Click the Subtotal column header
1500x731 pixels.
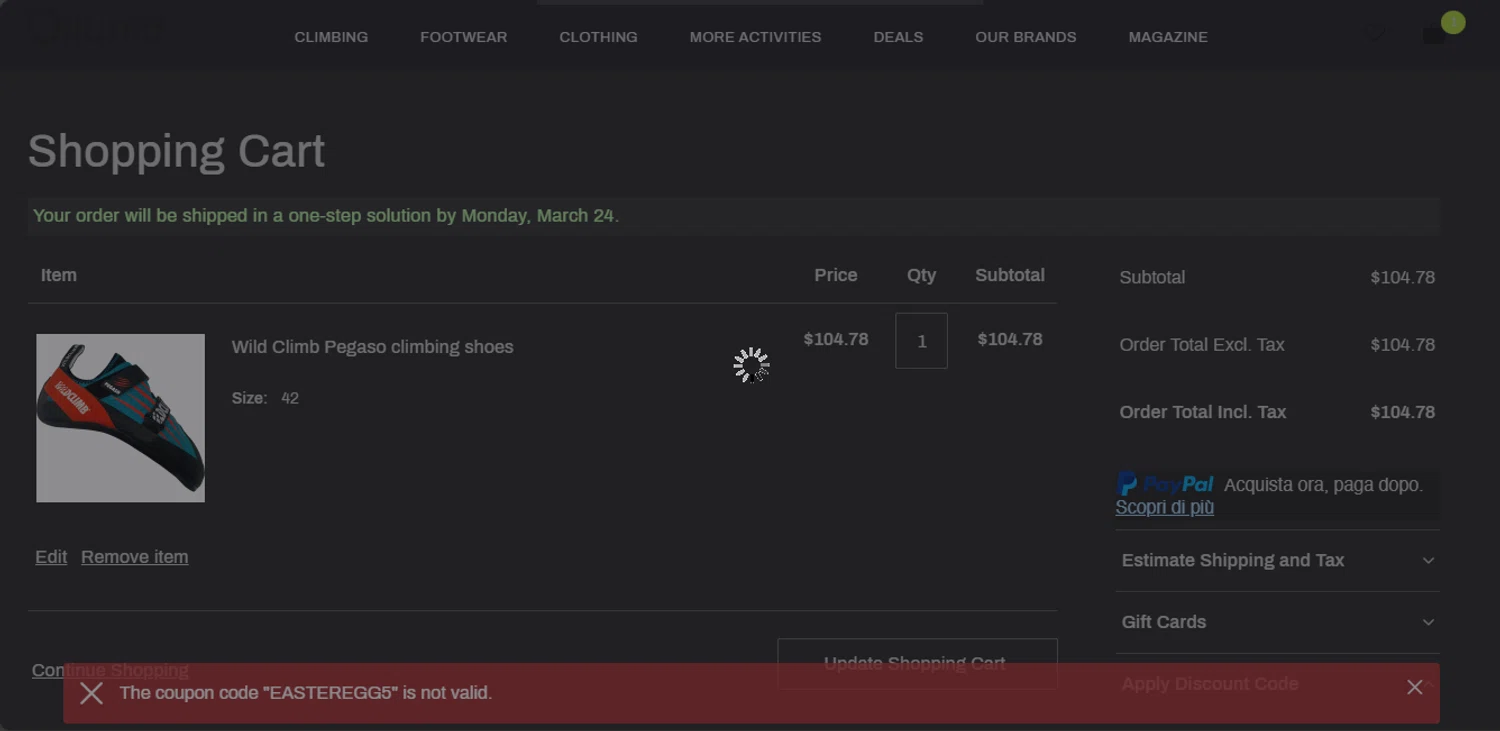coord(1010,275)
